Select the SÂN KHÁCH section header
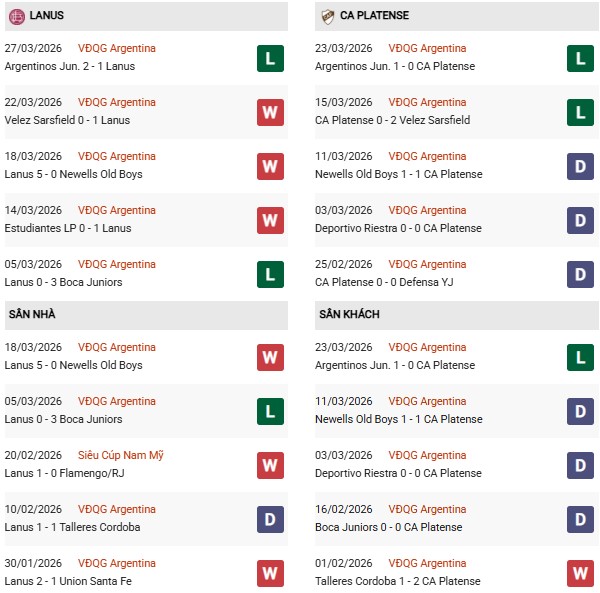The image size is (600, 593). (x=351, y=314)
